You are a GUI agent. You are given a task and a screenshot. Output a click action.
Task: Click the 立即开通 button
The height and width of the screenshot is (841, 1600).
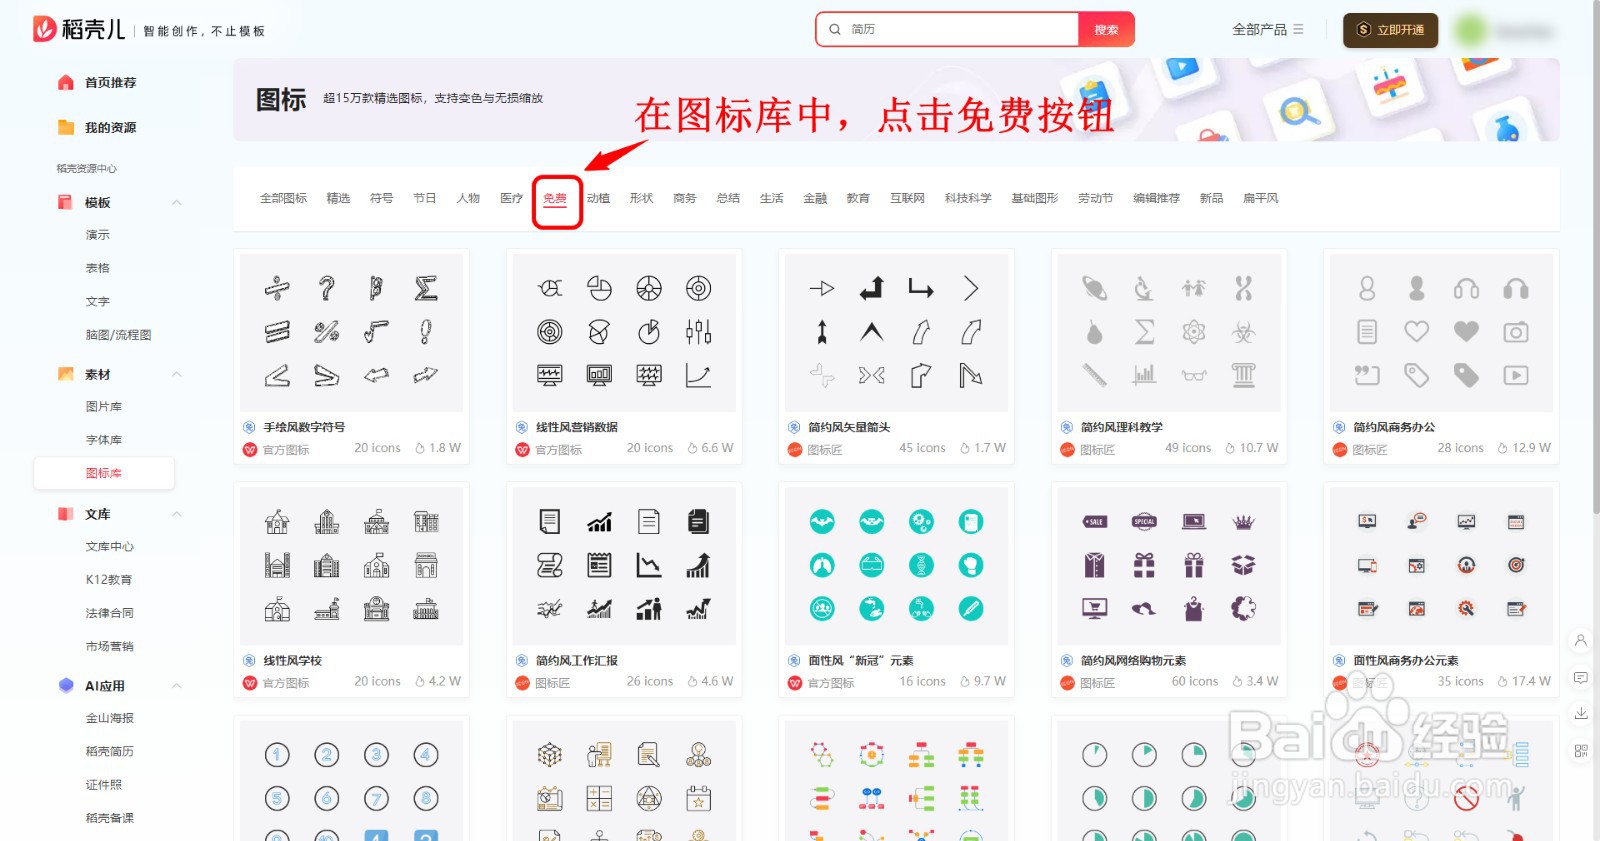pyautogui.click(x=1390, y=30)
